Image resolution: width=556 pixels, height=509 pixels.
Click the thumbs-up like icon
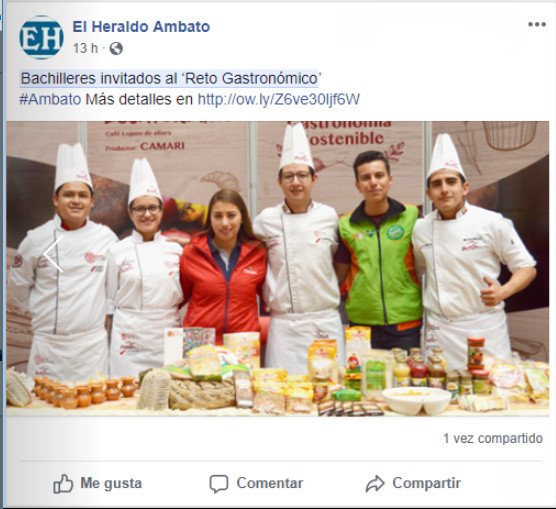(x=63, y=483)
